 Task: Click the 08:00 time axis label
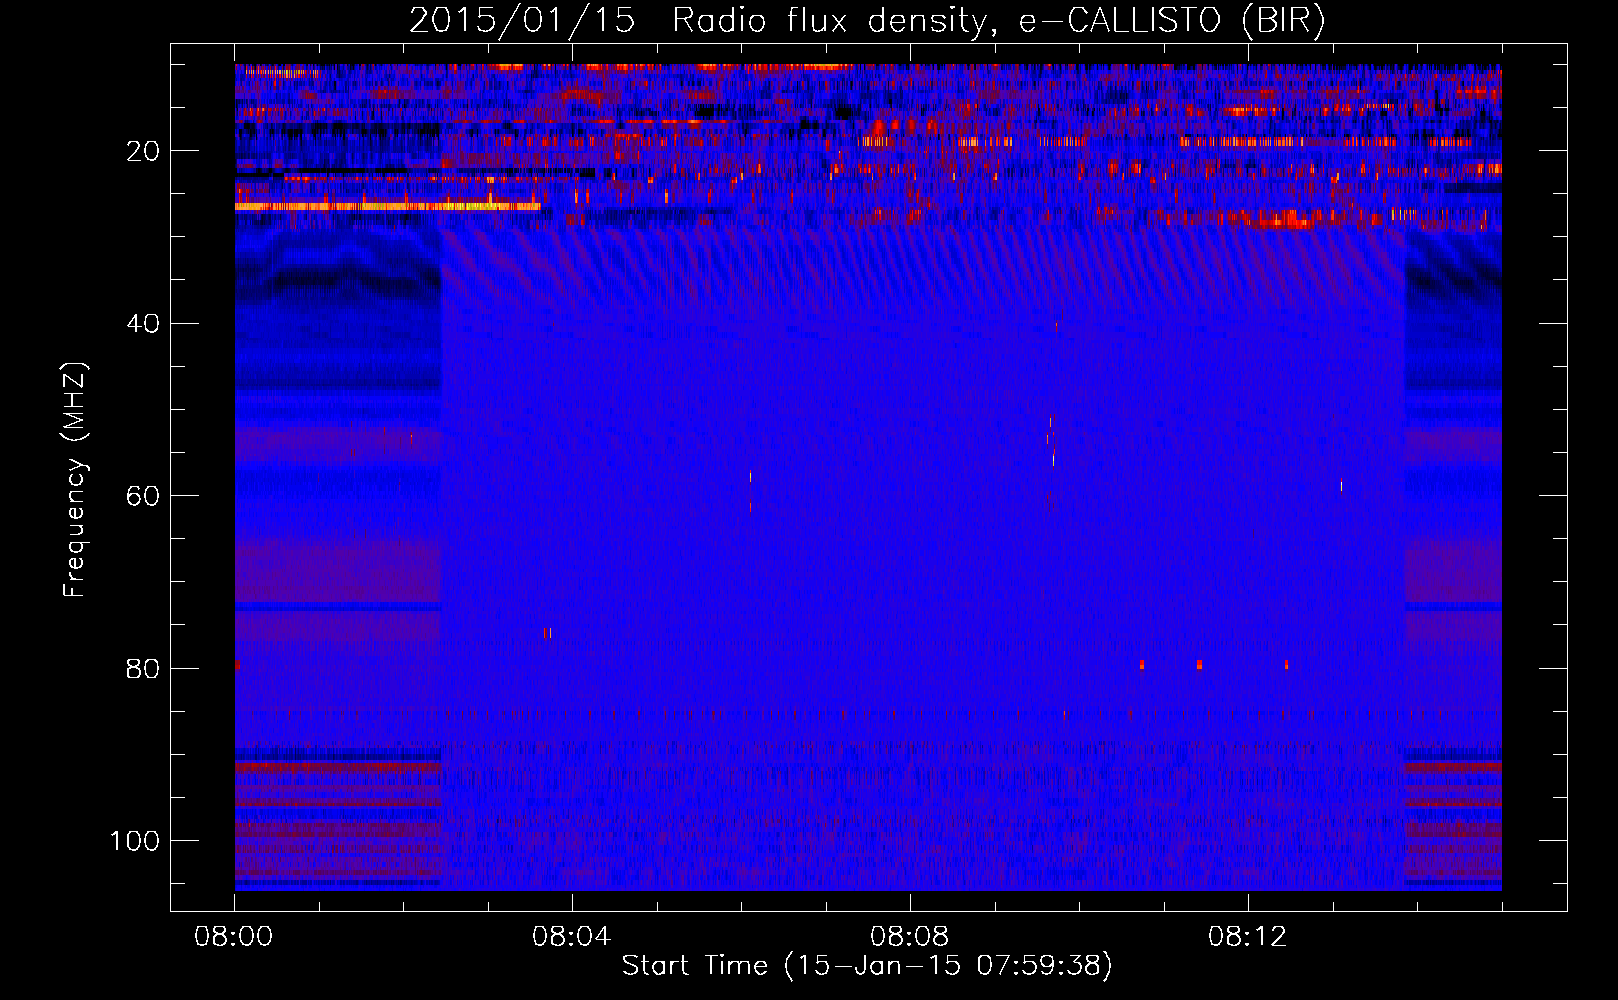pos(234,937)
